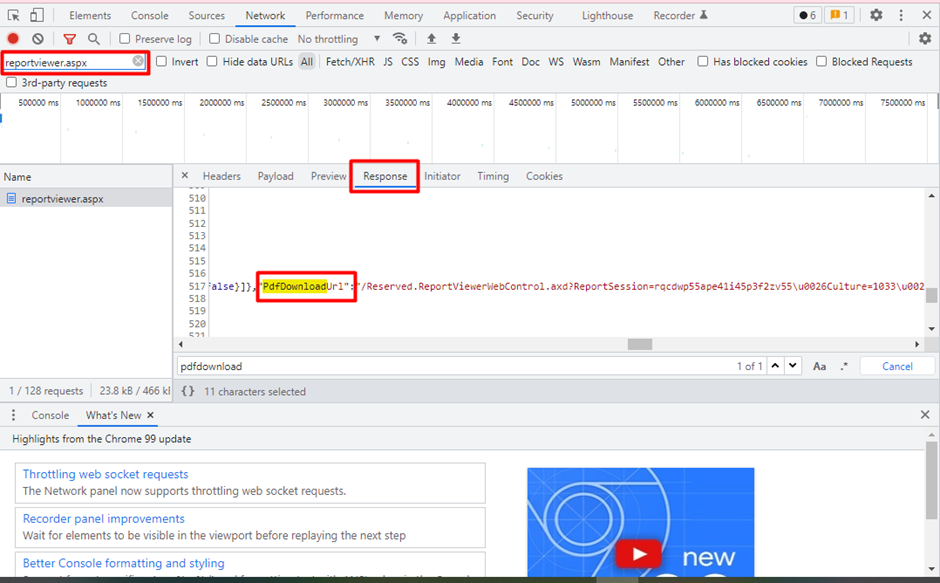Show the Cookies tab of request
This screenshot has width=940, height=583.
pyautogui.click(x=544, y=176)
